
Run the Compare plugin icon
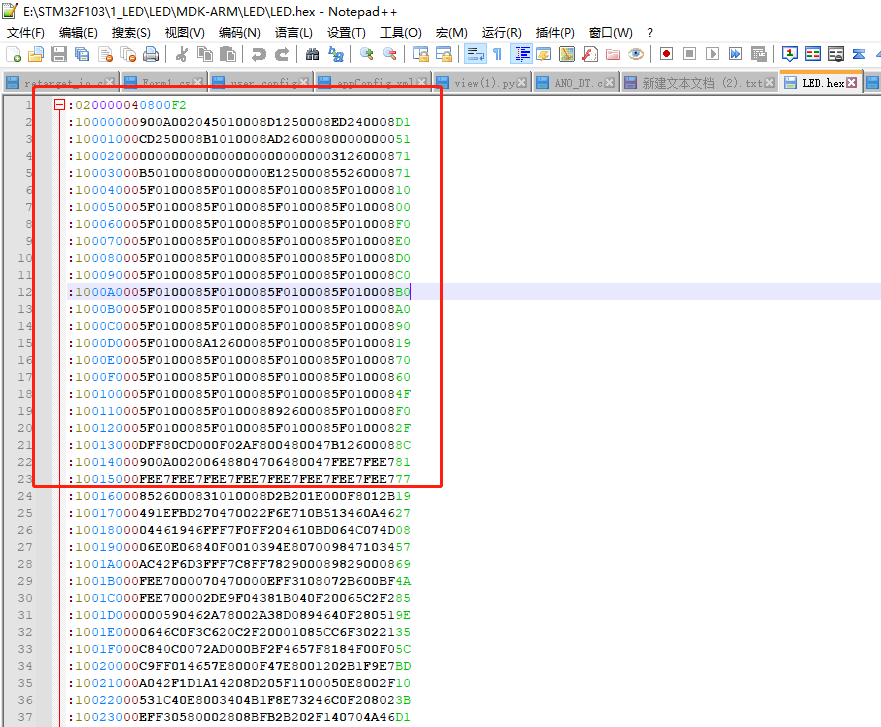click(x=812, y=54)
